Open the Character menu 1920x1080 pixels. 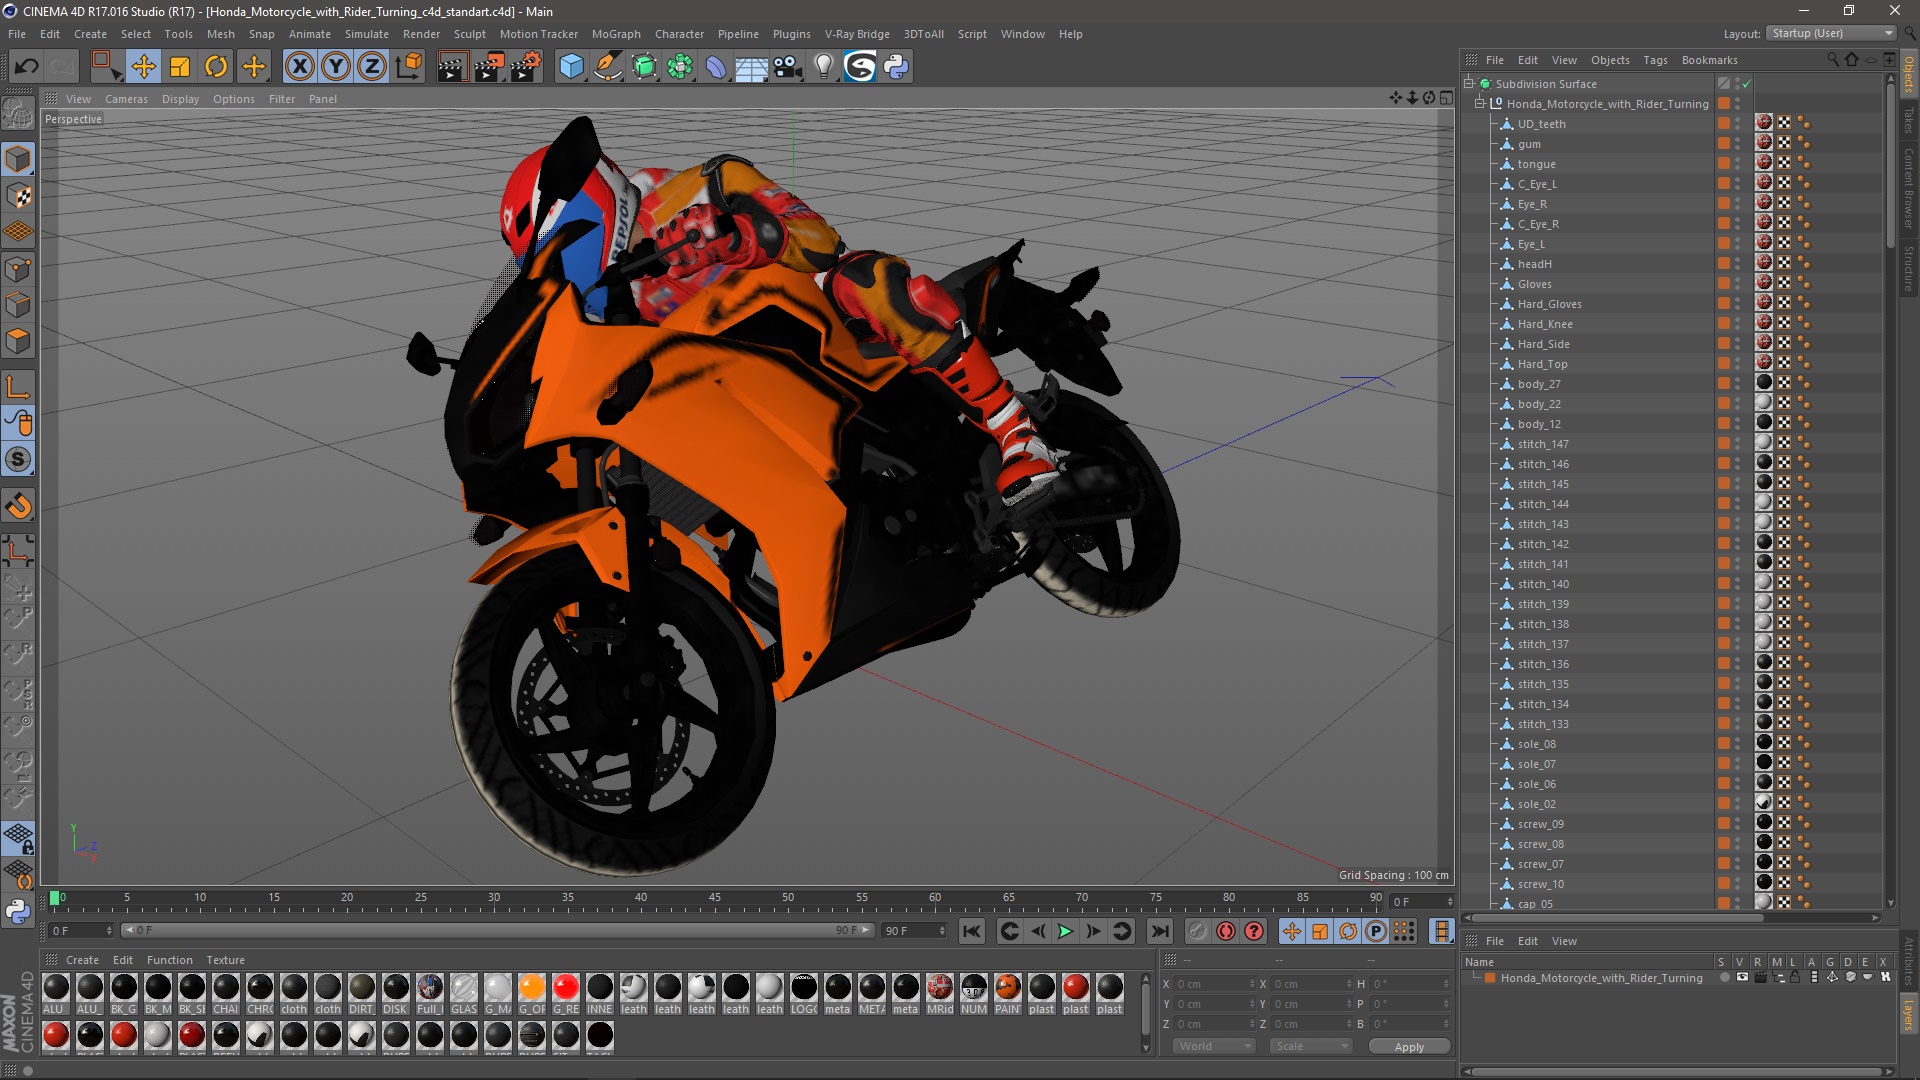pyautogui.click(x=679, y=34)
